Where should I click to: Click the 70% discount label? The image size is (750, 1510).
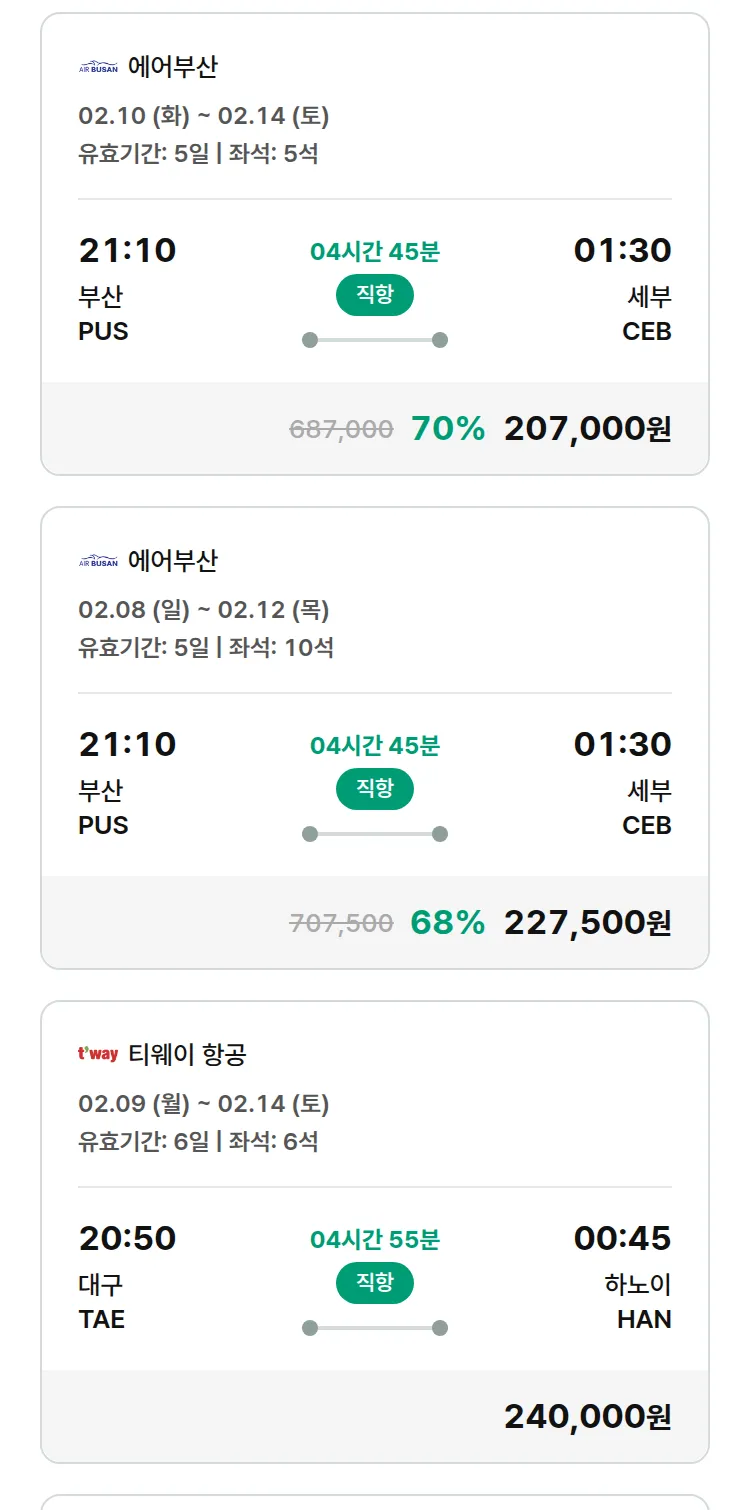coord(448,429)
